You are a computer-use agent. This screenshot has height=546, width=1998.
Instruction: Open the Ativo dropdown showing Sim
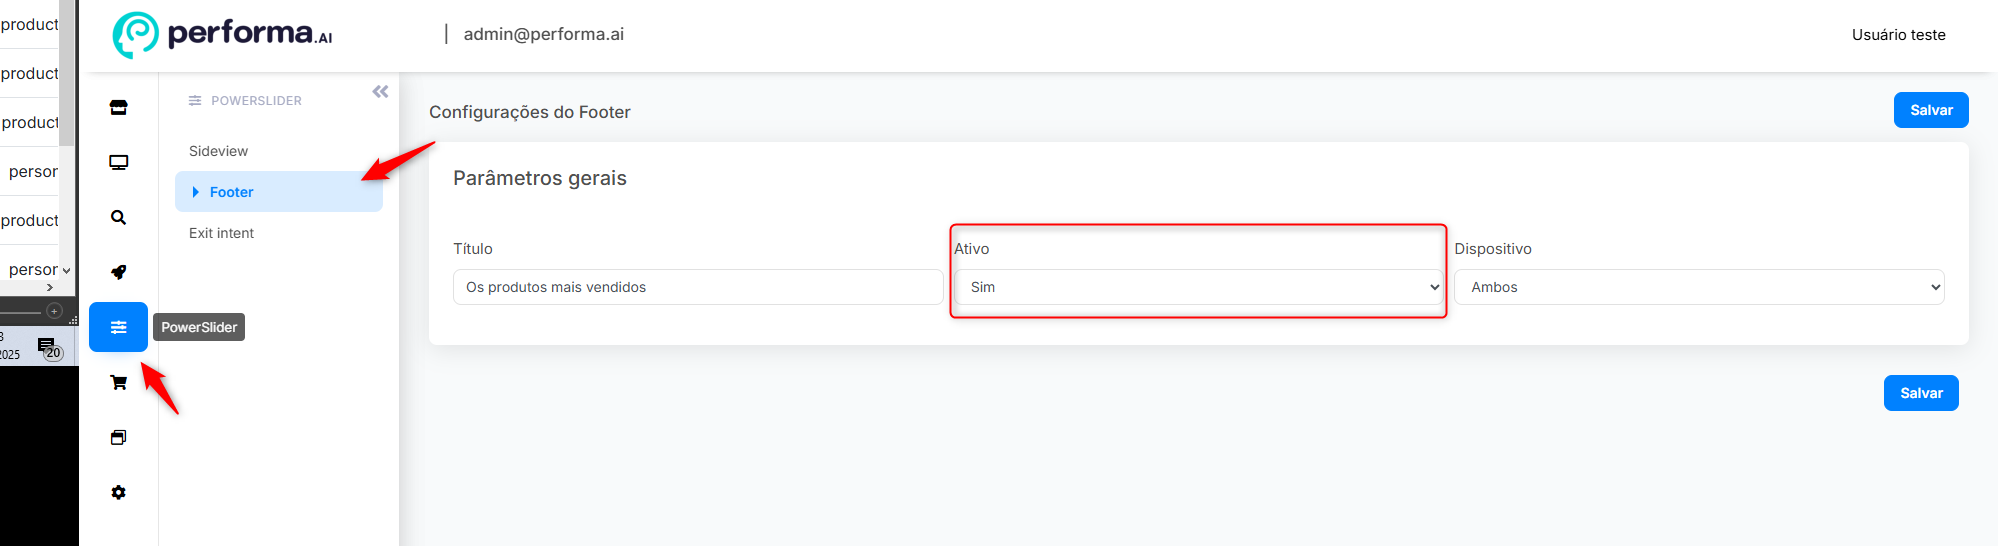[x=1198, y=287]
